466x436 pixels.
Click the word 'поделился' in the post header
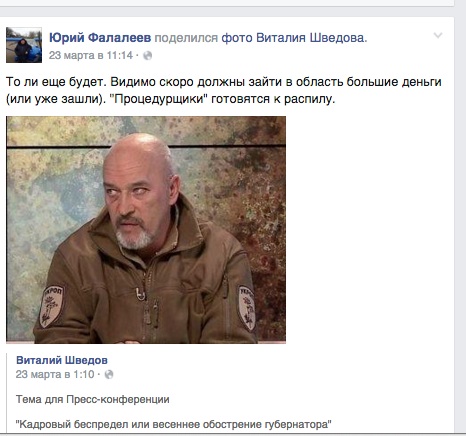tap(186, 38)
